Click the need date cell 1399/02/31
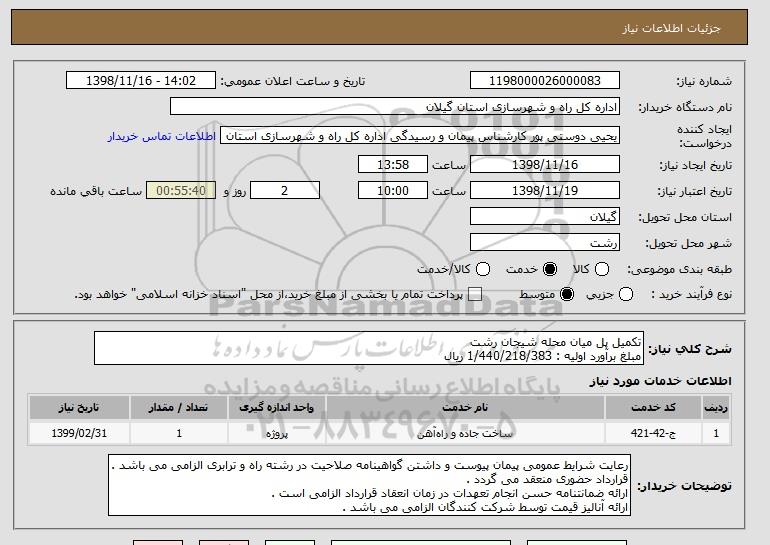The height and width of the screenshot is (545, 770). tap(79, 434)
